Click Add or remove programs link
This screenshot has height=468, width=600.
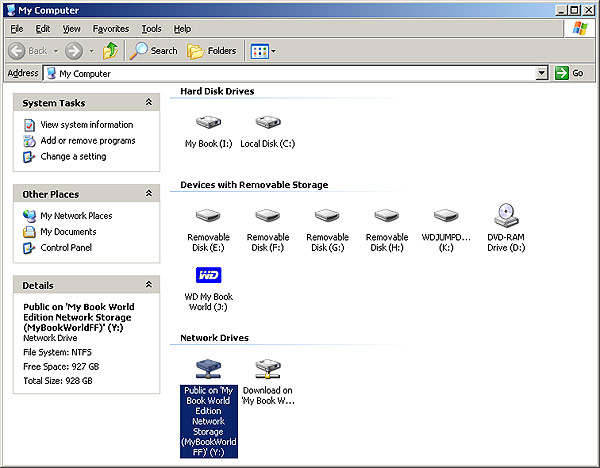tap(86, 141)
